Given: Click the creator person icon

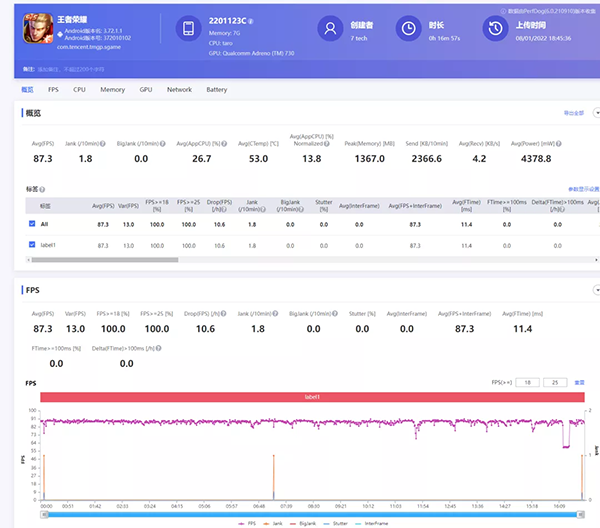Looking at the screenshot, I should tap(330, 29).
